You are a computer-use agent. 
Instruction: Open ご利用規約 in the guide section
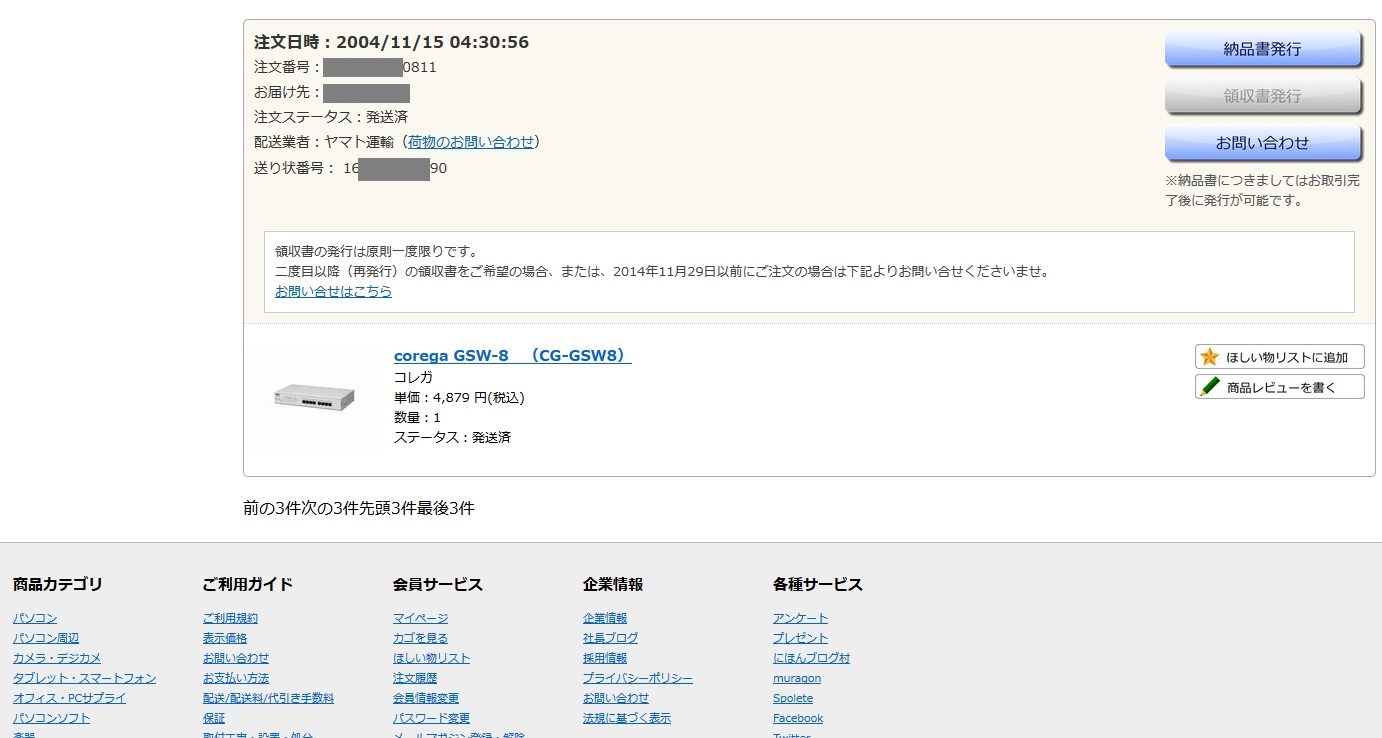pyautogui.click(x=230, y=618)
